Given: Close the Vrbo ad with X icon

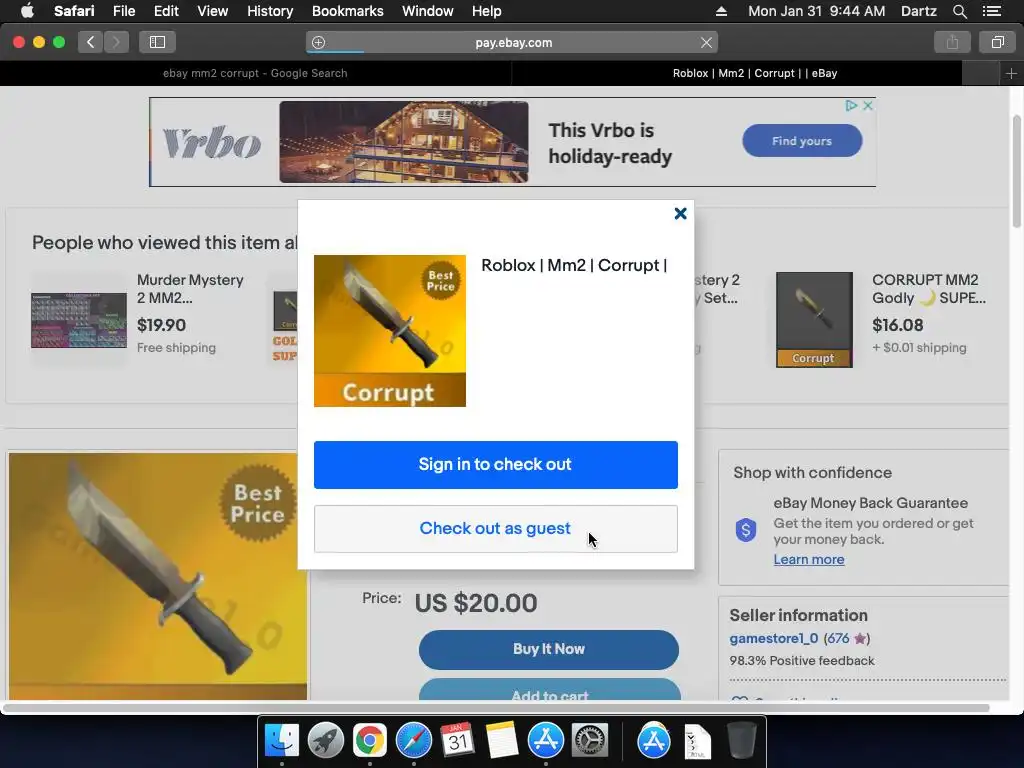Looking at the screenshot, I should (868, 105).
